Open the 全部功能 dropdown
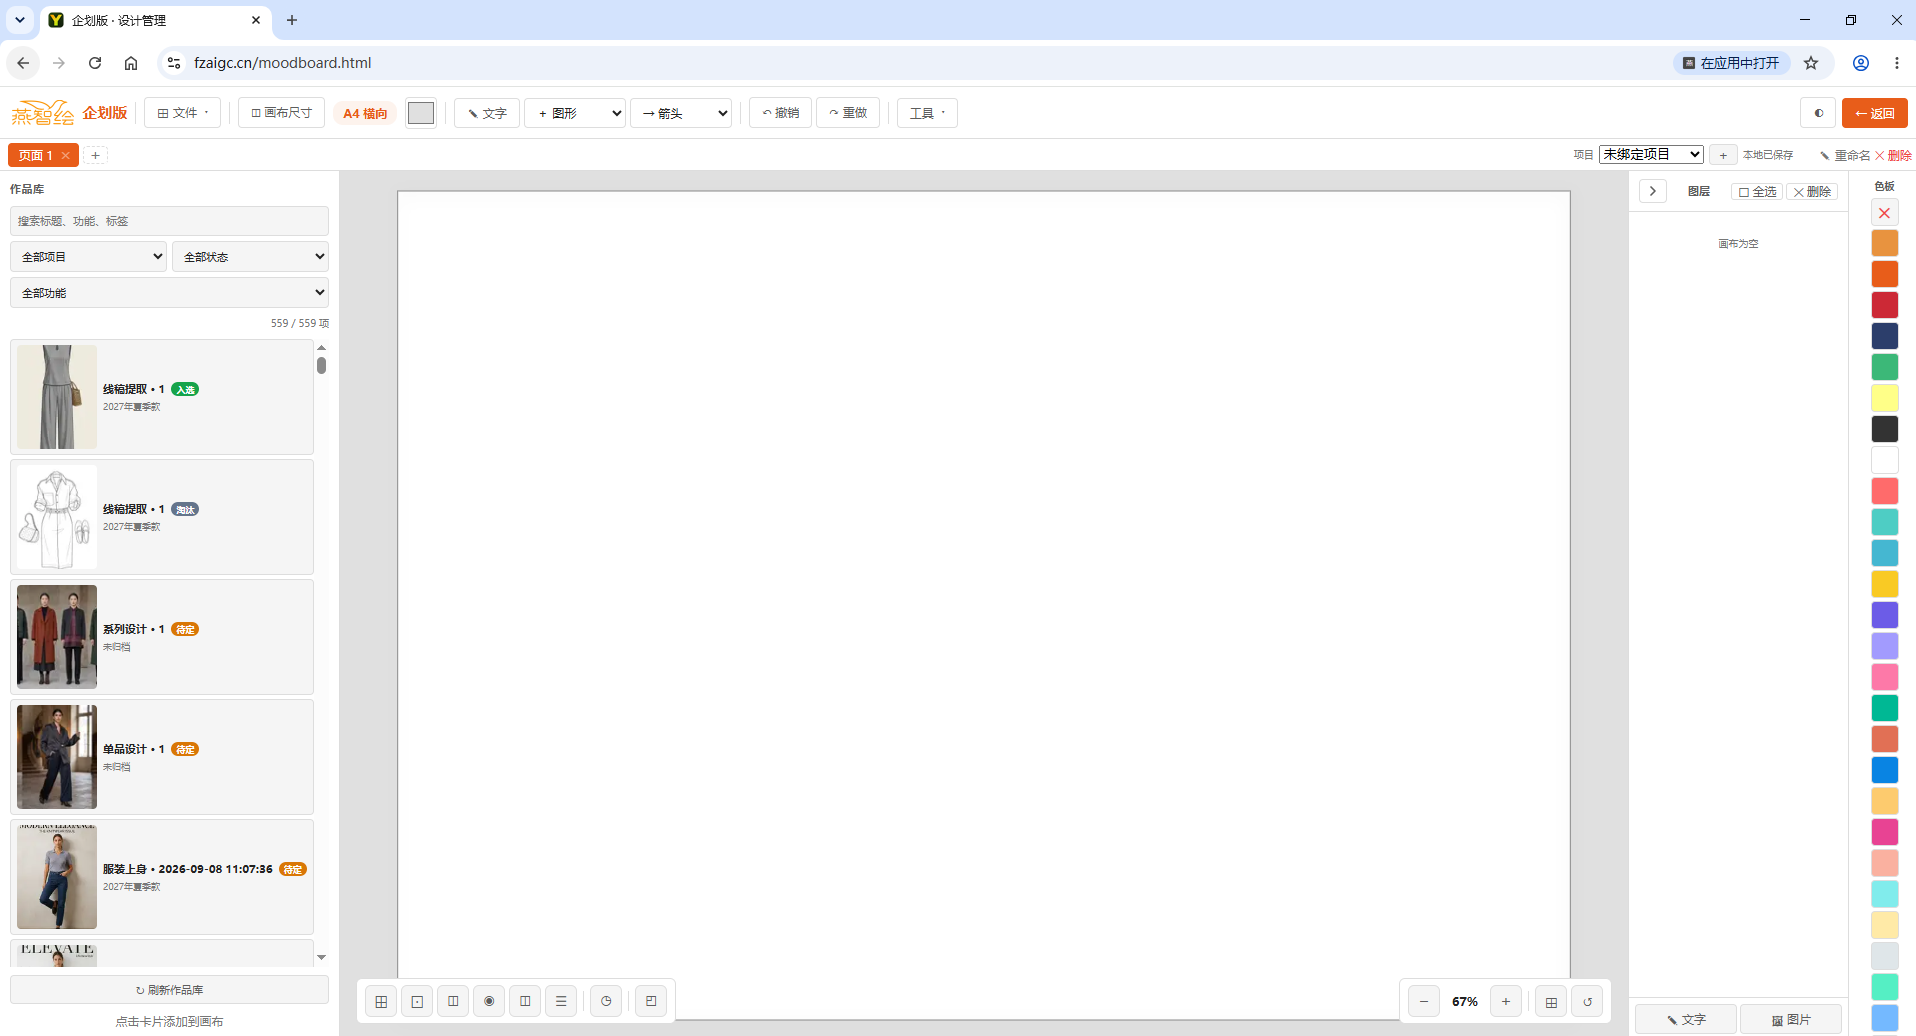The height and width of the screenshot is (1036, 1916). [x=169, y=293]
